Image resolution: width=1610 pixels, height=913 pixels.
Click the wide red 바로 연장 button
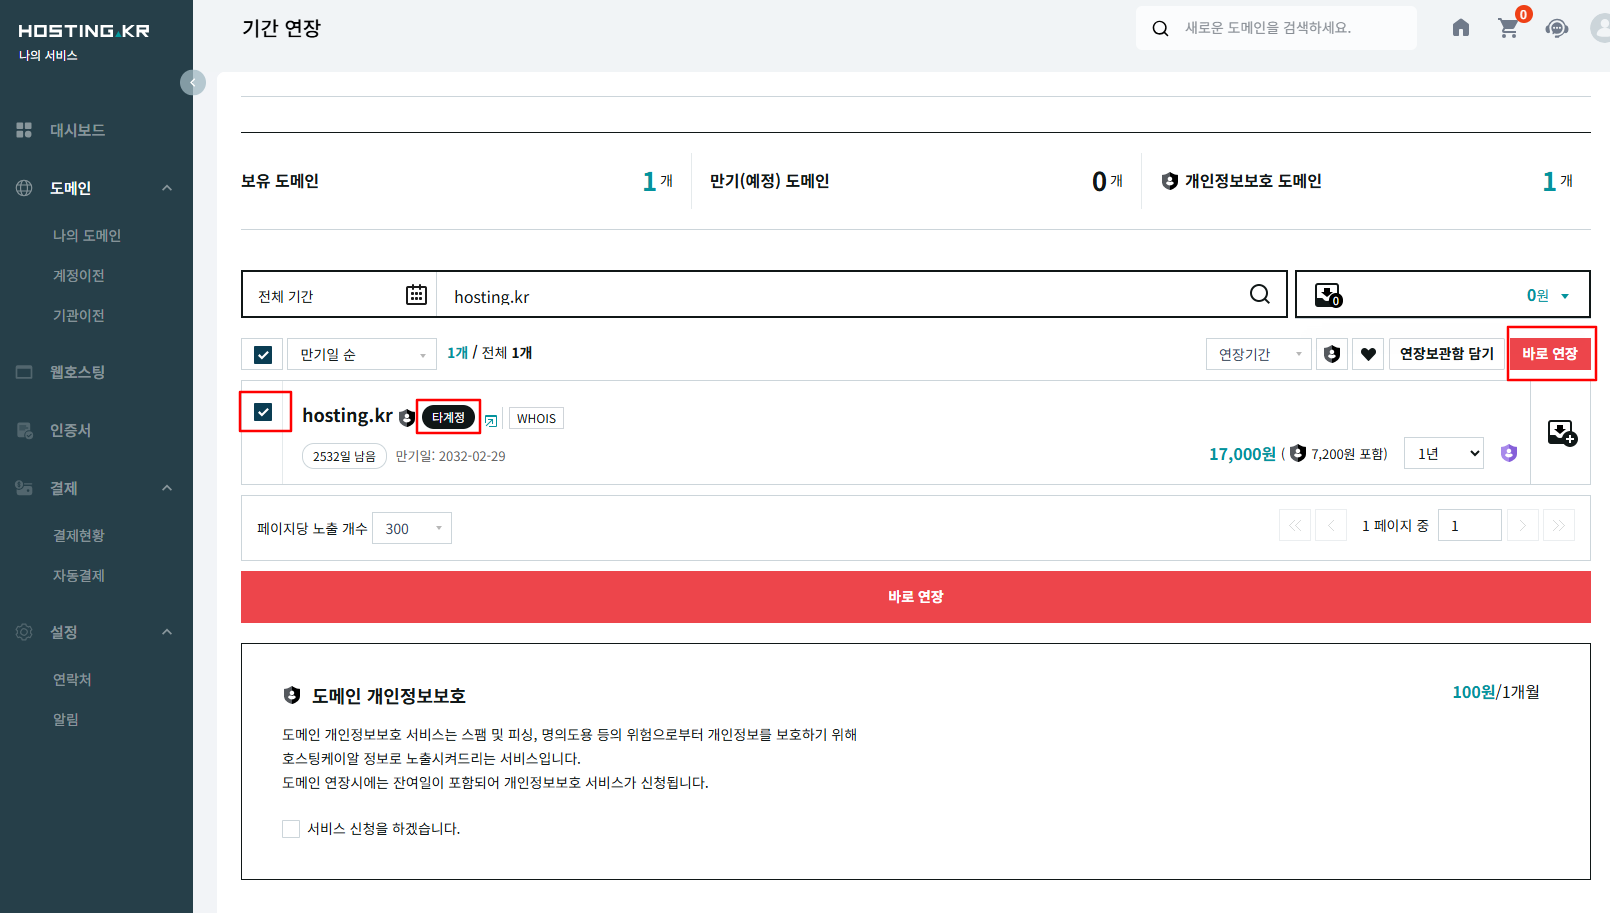916,597
